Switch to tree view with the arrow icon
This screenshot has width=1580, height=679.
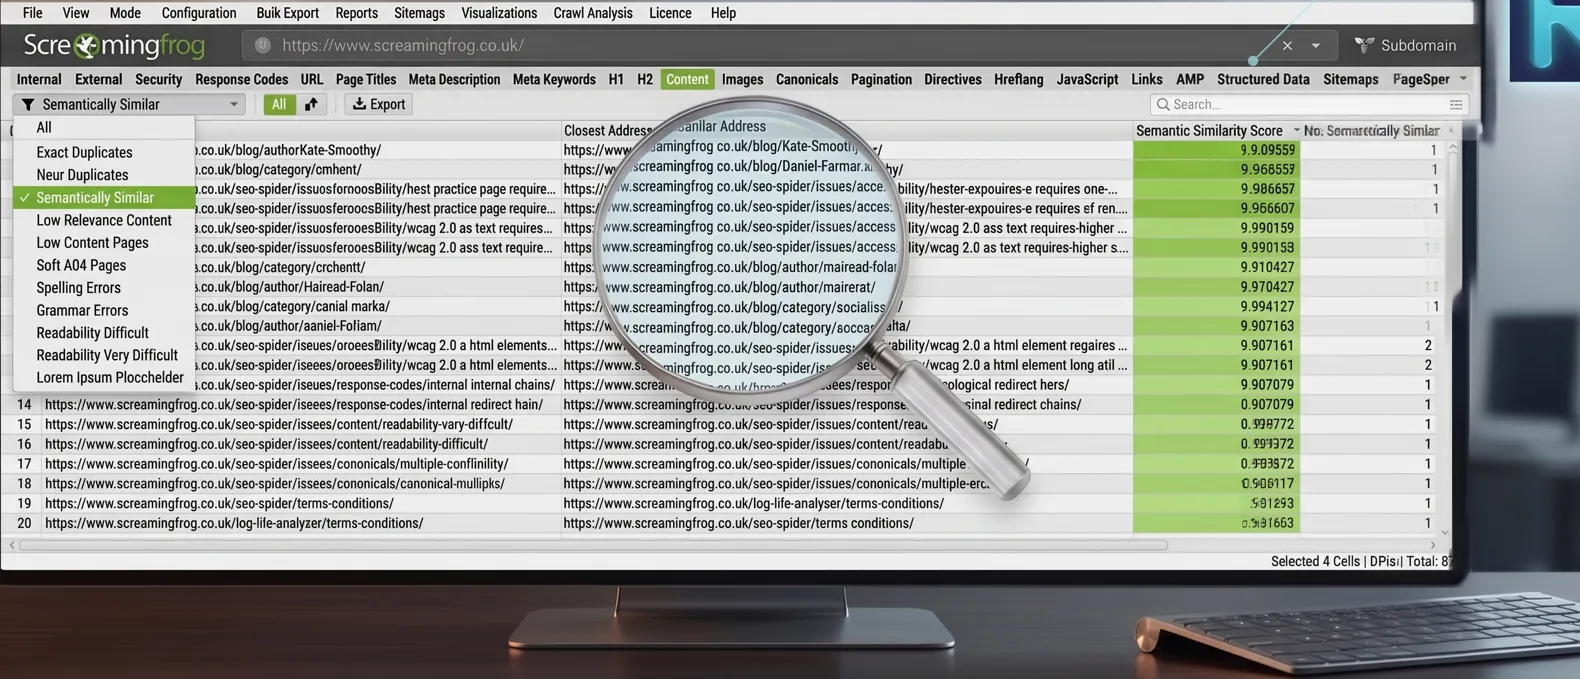coord(311,104)
